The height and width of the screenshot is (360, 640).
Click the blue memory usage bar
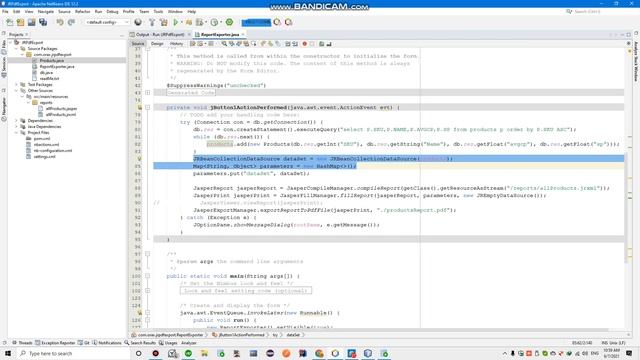point(256,22)
